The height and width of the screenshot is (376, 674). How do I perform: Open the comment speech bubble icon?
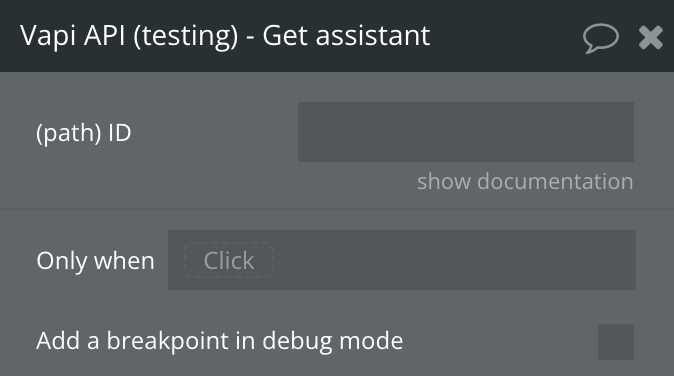click(x=601, y=38)
